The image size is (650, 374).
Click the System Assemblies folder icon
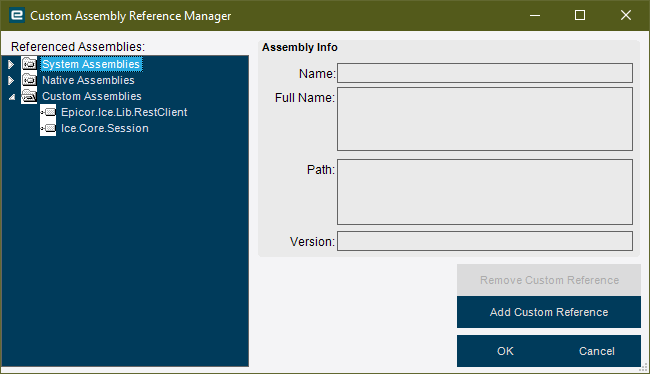pos(29,64)
